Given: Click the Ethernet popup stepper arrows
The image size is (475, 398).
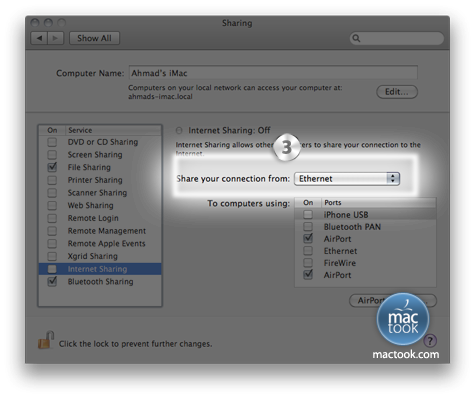Looking at the screenshot, I should (x=393, y=179).
